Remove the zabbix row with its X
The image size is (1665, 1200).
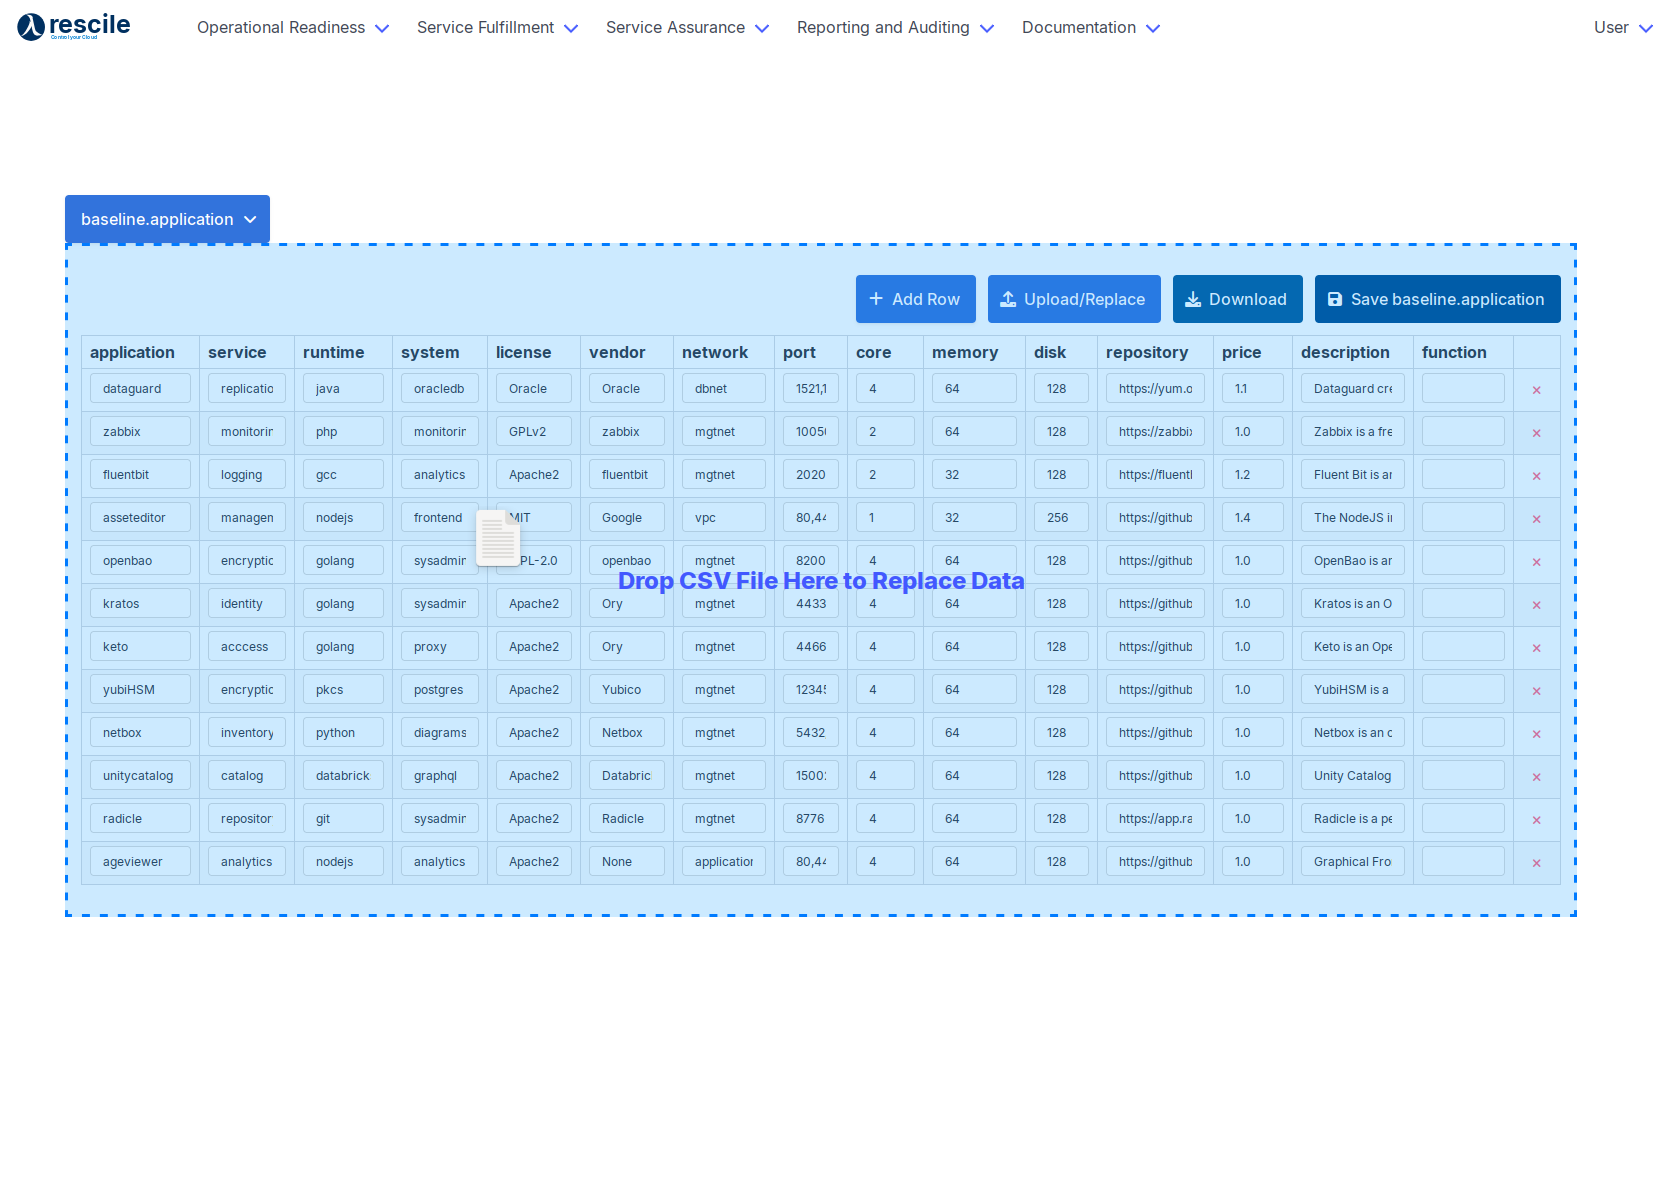point(1536,433)
